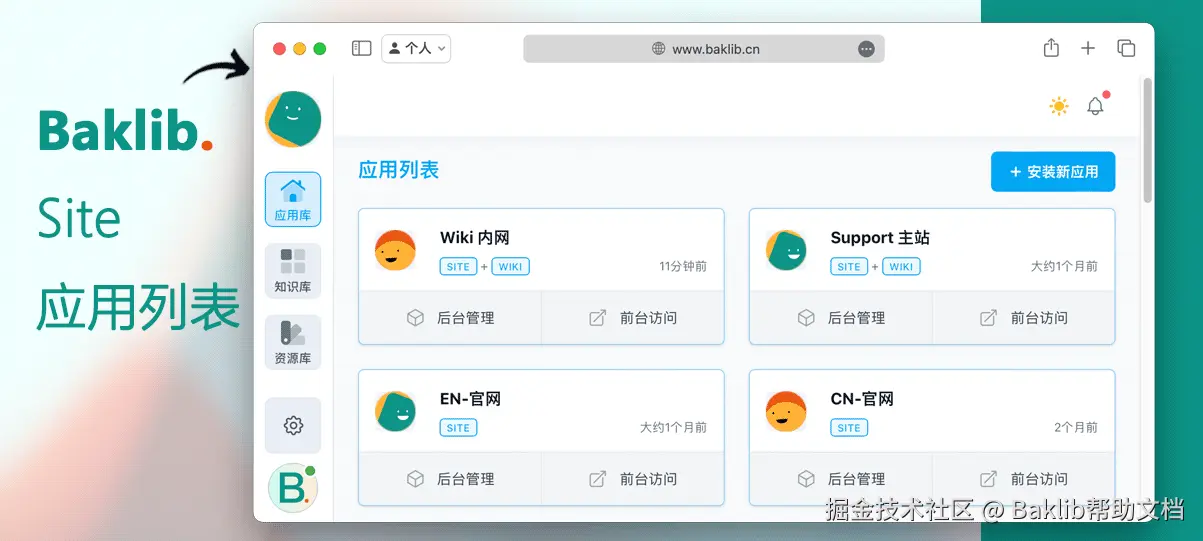
Task: Open 前台访问 for Wiki 内网
Action: pos(633,318)
